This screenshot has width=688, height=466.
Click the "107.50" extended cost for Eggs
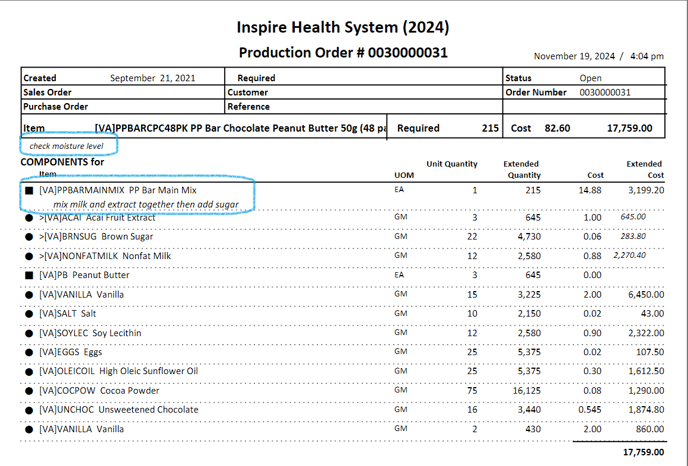tap(650, 352)
